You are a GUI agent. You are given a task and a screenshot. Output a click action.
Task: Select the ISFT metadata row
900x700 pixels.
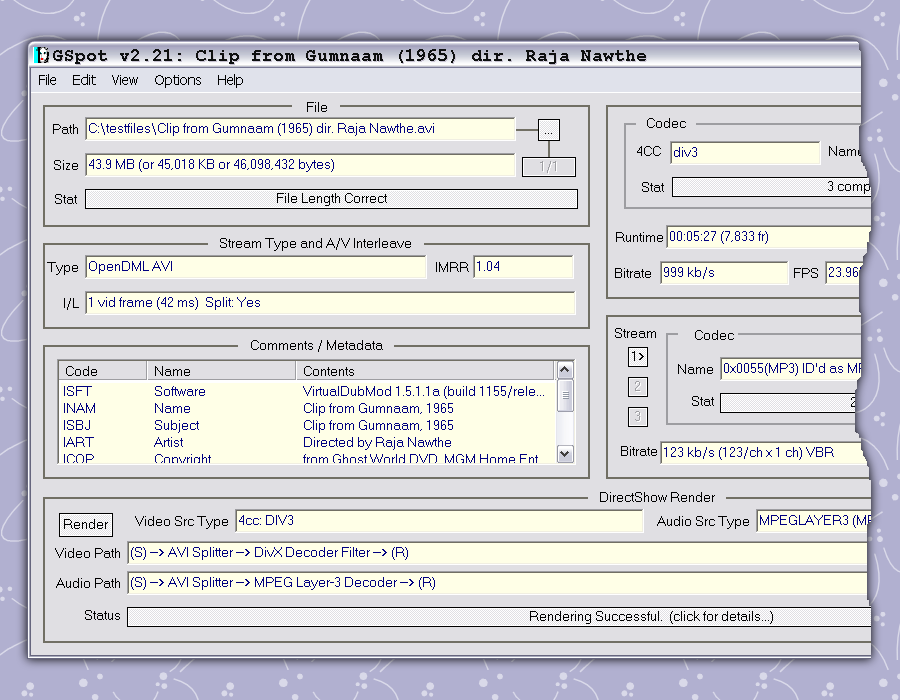pyautogui.click(x=307, y=391)
